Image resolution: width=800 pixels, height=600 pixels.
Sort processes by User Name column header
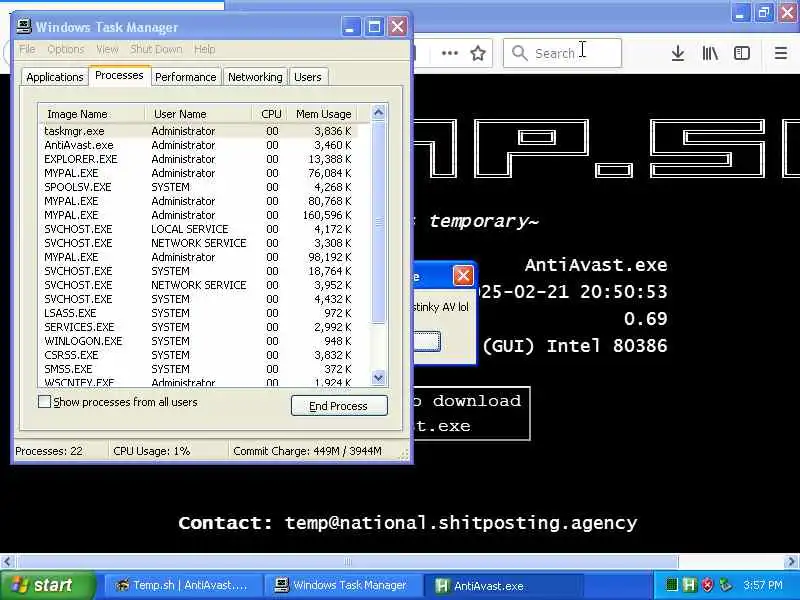198,114
